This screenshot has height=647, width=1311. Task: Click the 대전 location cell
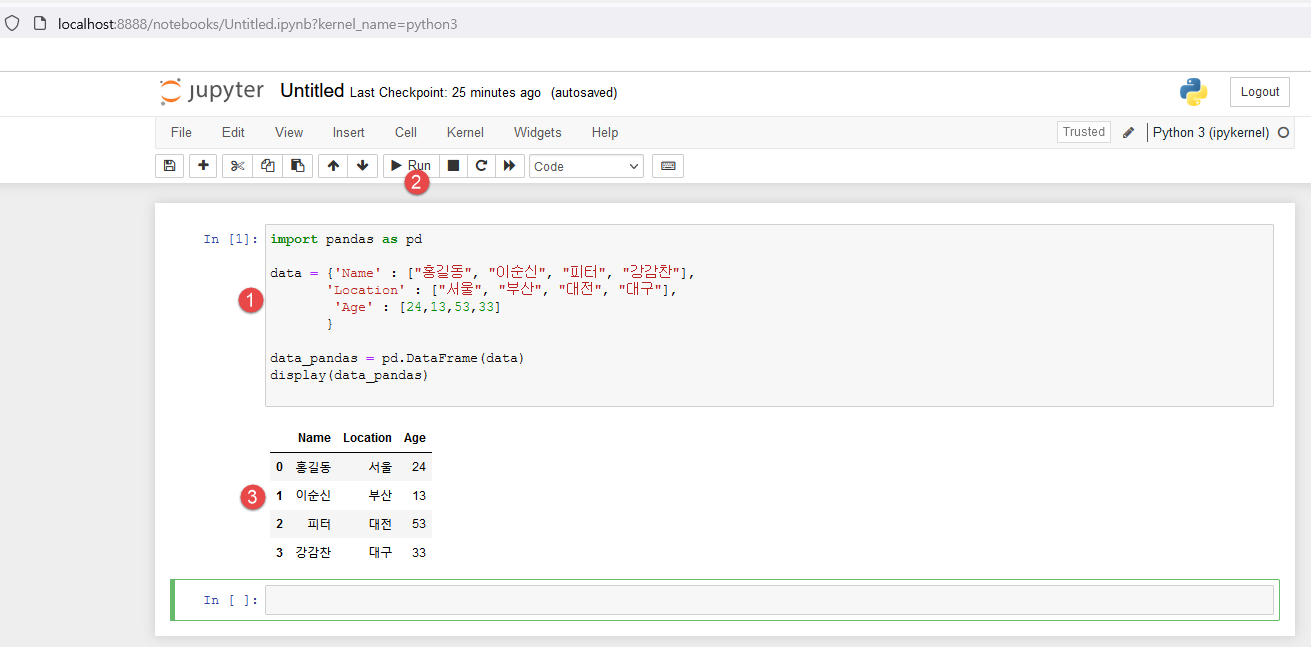(x=380, y=524)
